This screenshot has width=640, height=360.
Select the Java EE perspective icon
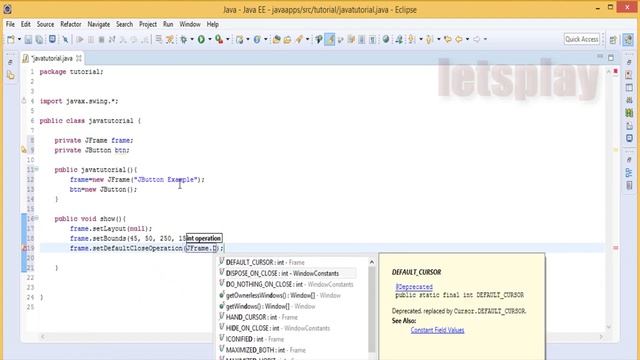(x=628, y=40)
